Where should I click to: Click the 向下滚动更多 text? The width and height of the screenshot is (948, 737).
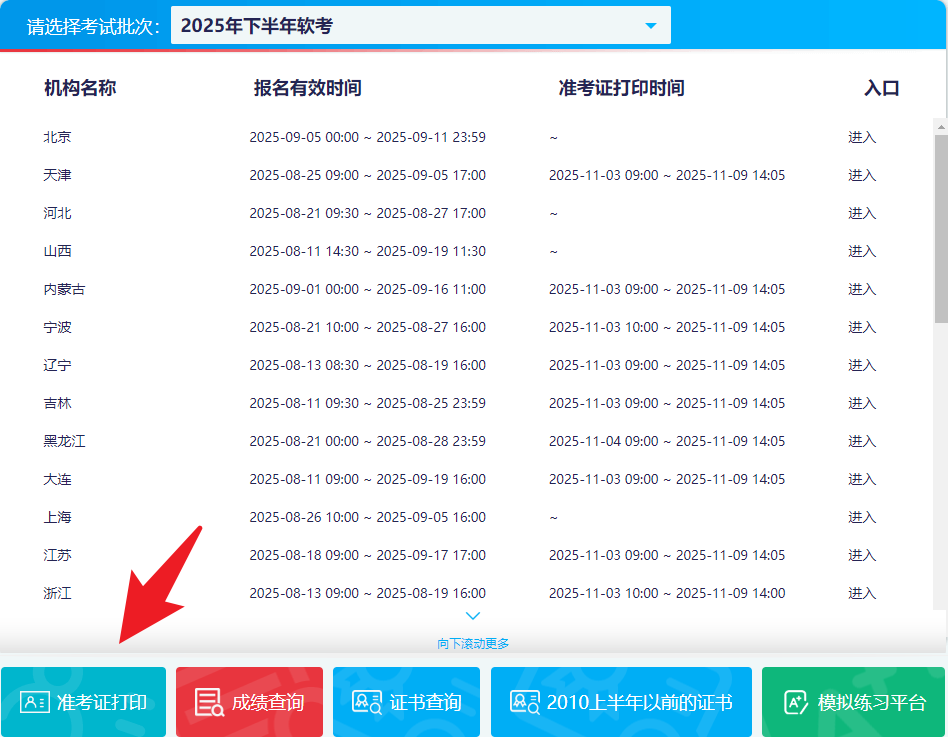pos(473,643)
